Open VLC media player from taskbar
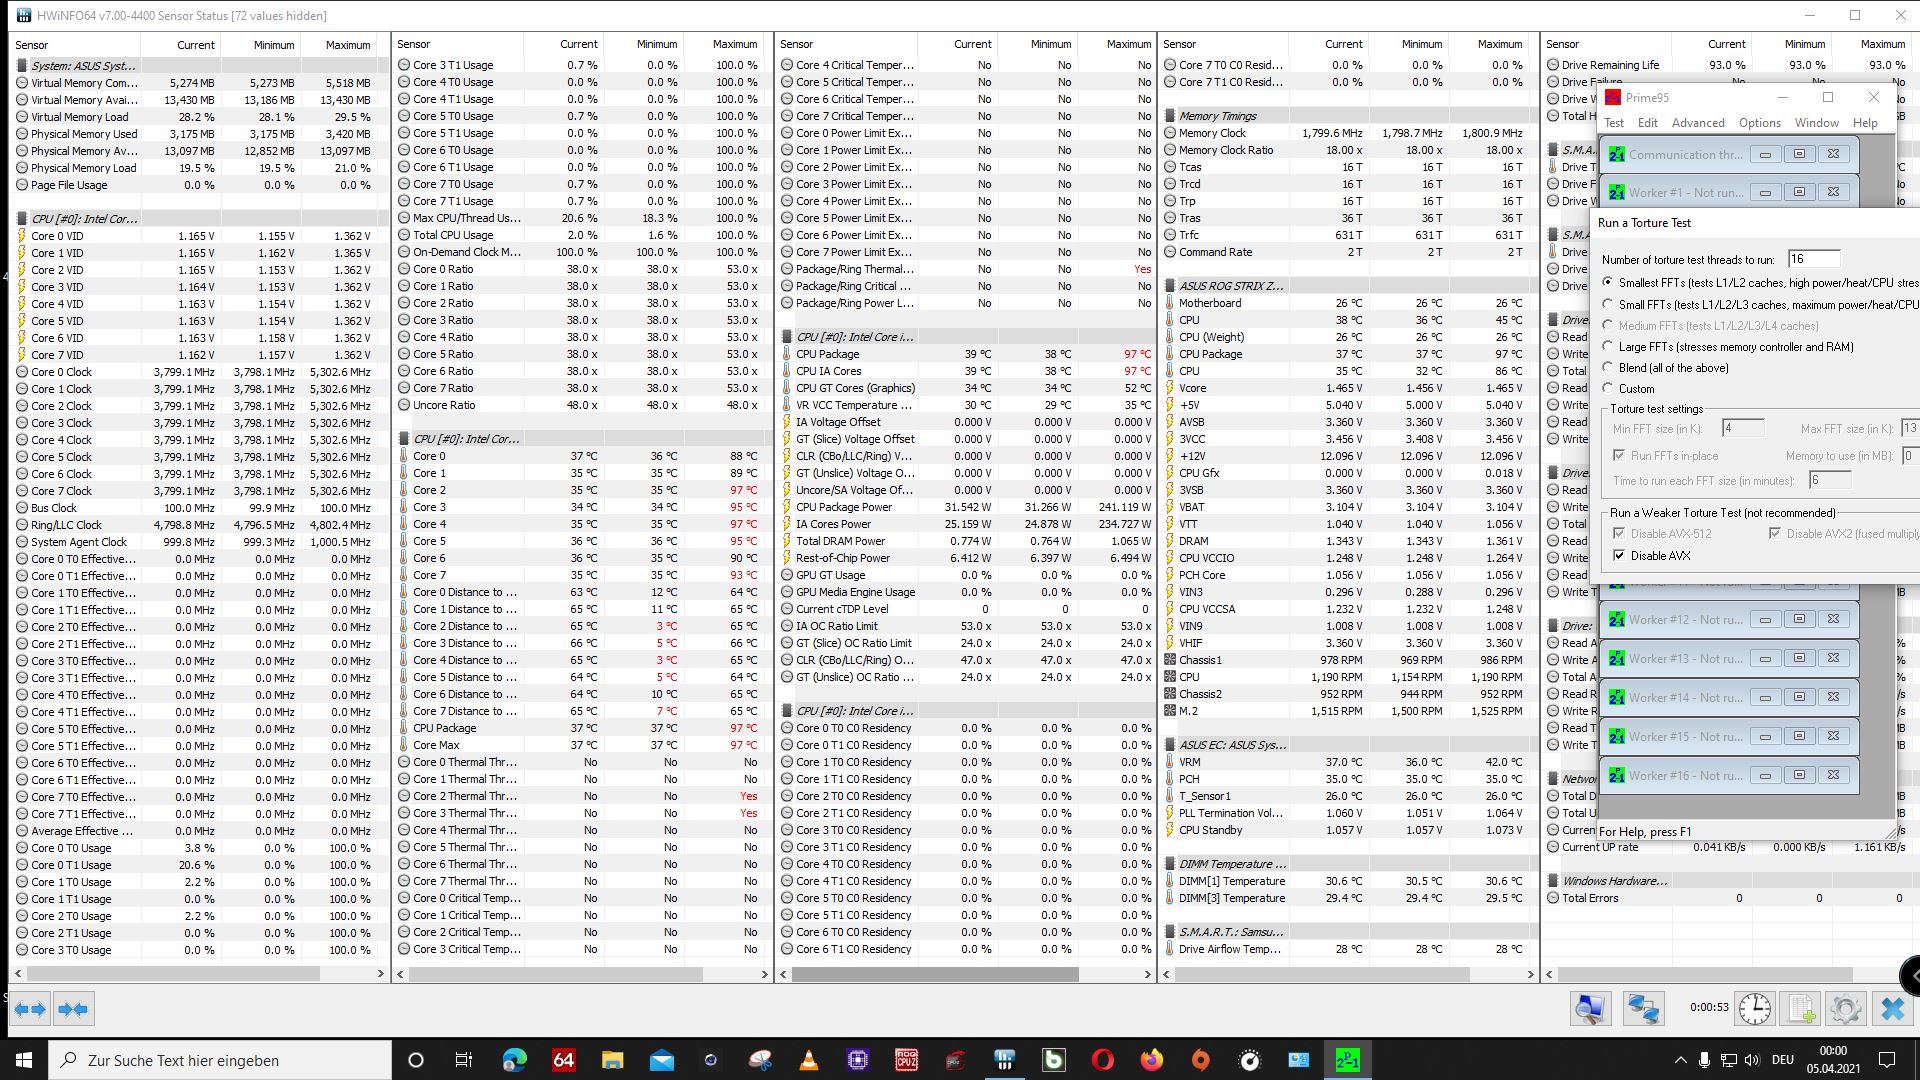Image resolution: width=1920 pixels, height=1080 pixels. click(808, 1060)
